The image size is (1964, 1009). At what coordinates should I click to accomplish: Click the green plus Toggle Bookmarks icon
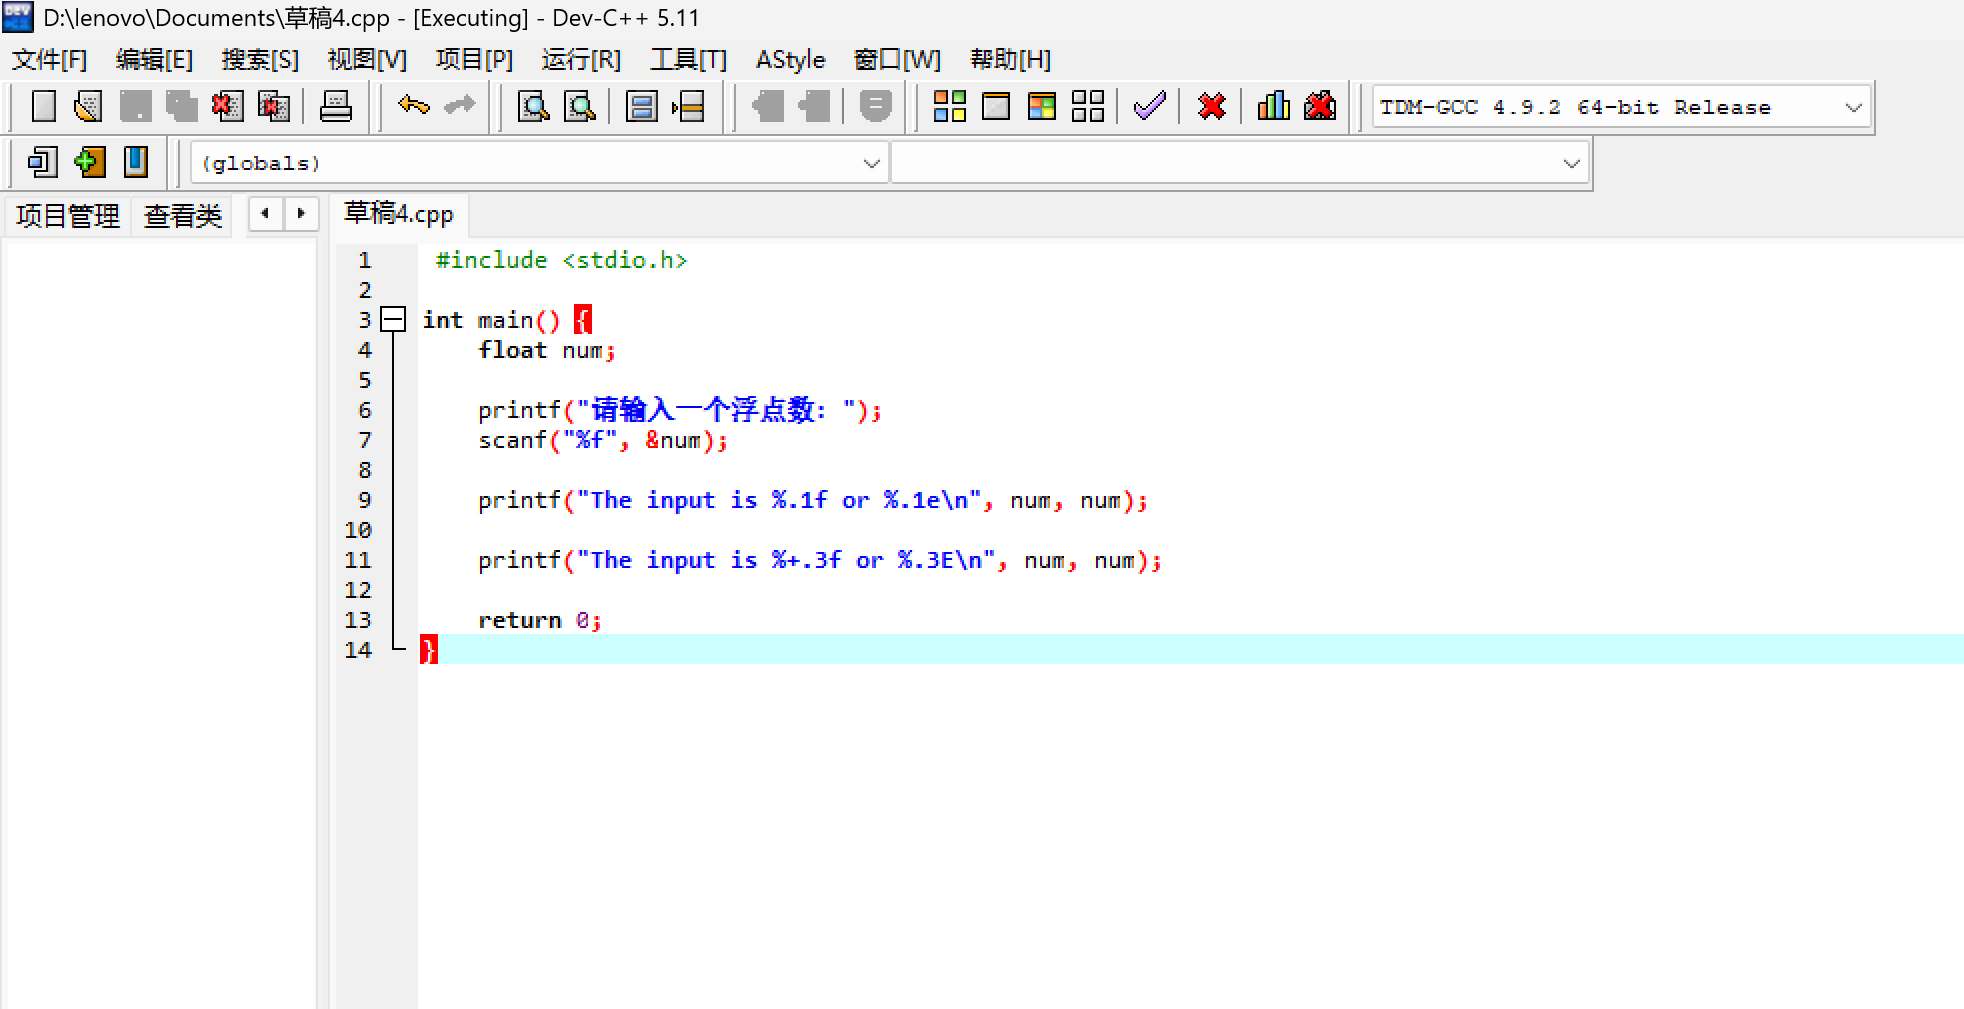coord(89,162)
